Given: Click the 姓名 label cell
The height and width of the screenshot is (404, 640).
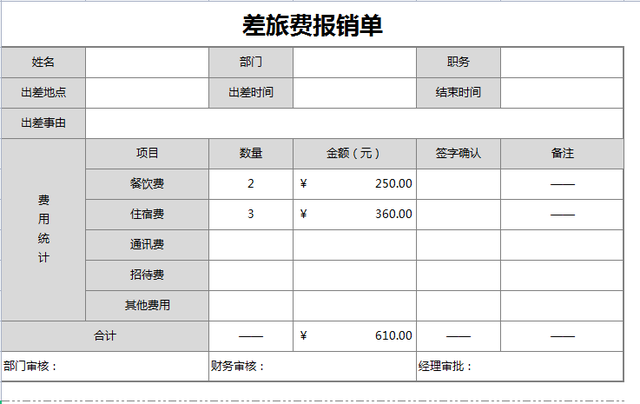Looking at the screenshot, I should tap(43, 62).
